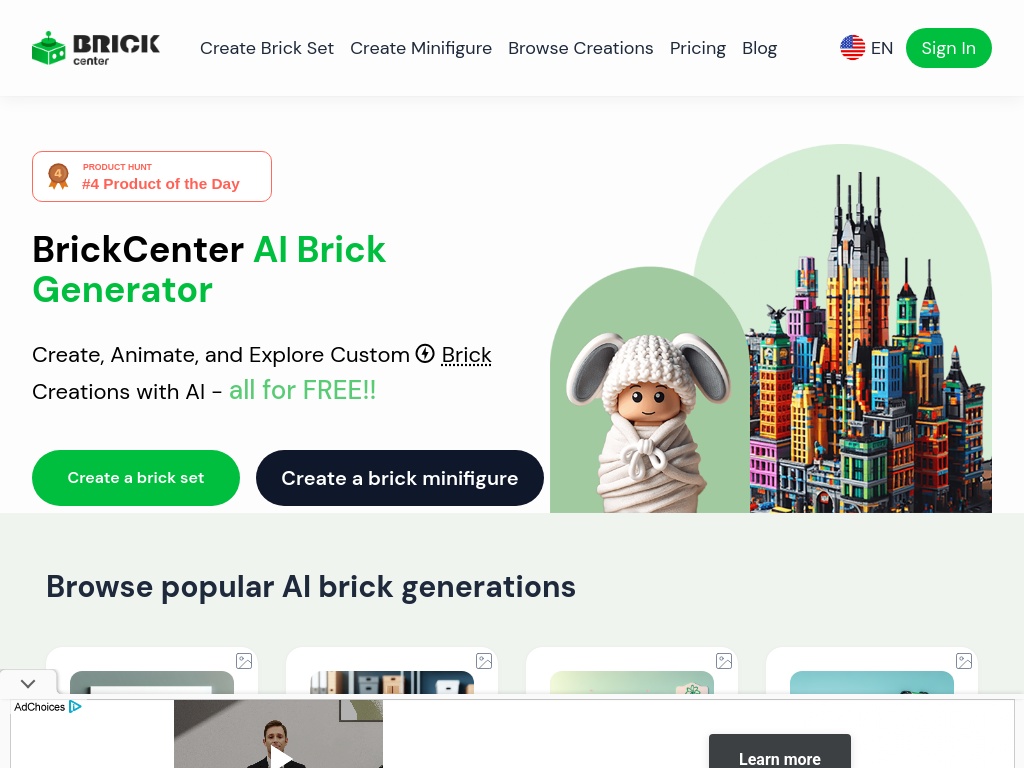Click the BrickCenter logo icon
1024x768 pixels.
(x=49, y=48)
